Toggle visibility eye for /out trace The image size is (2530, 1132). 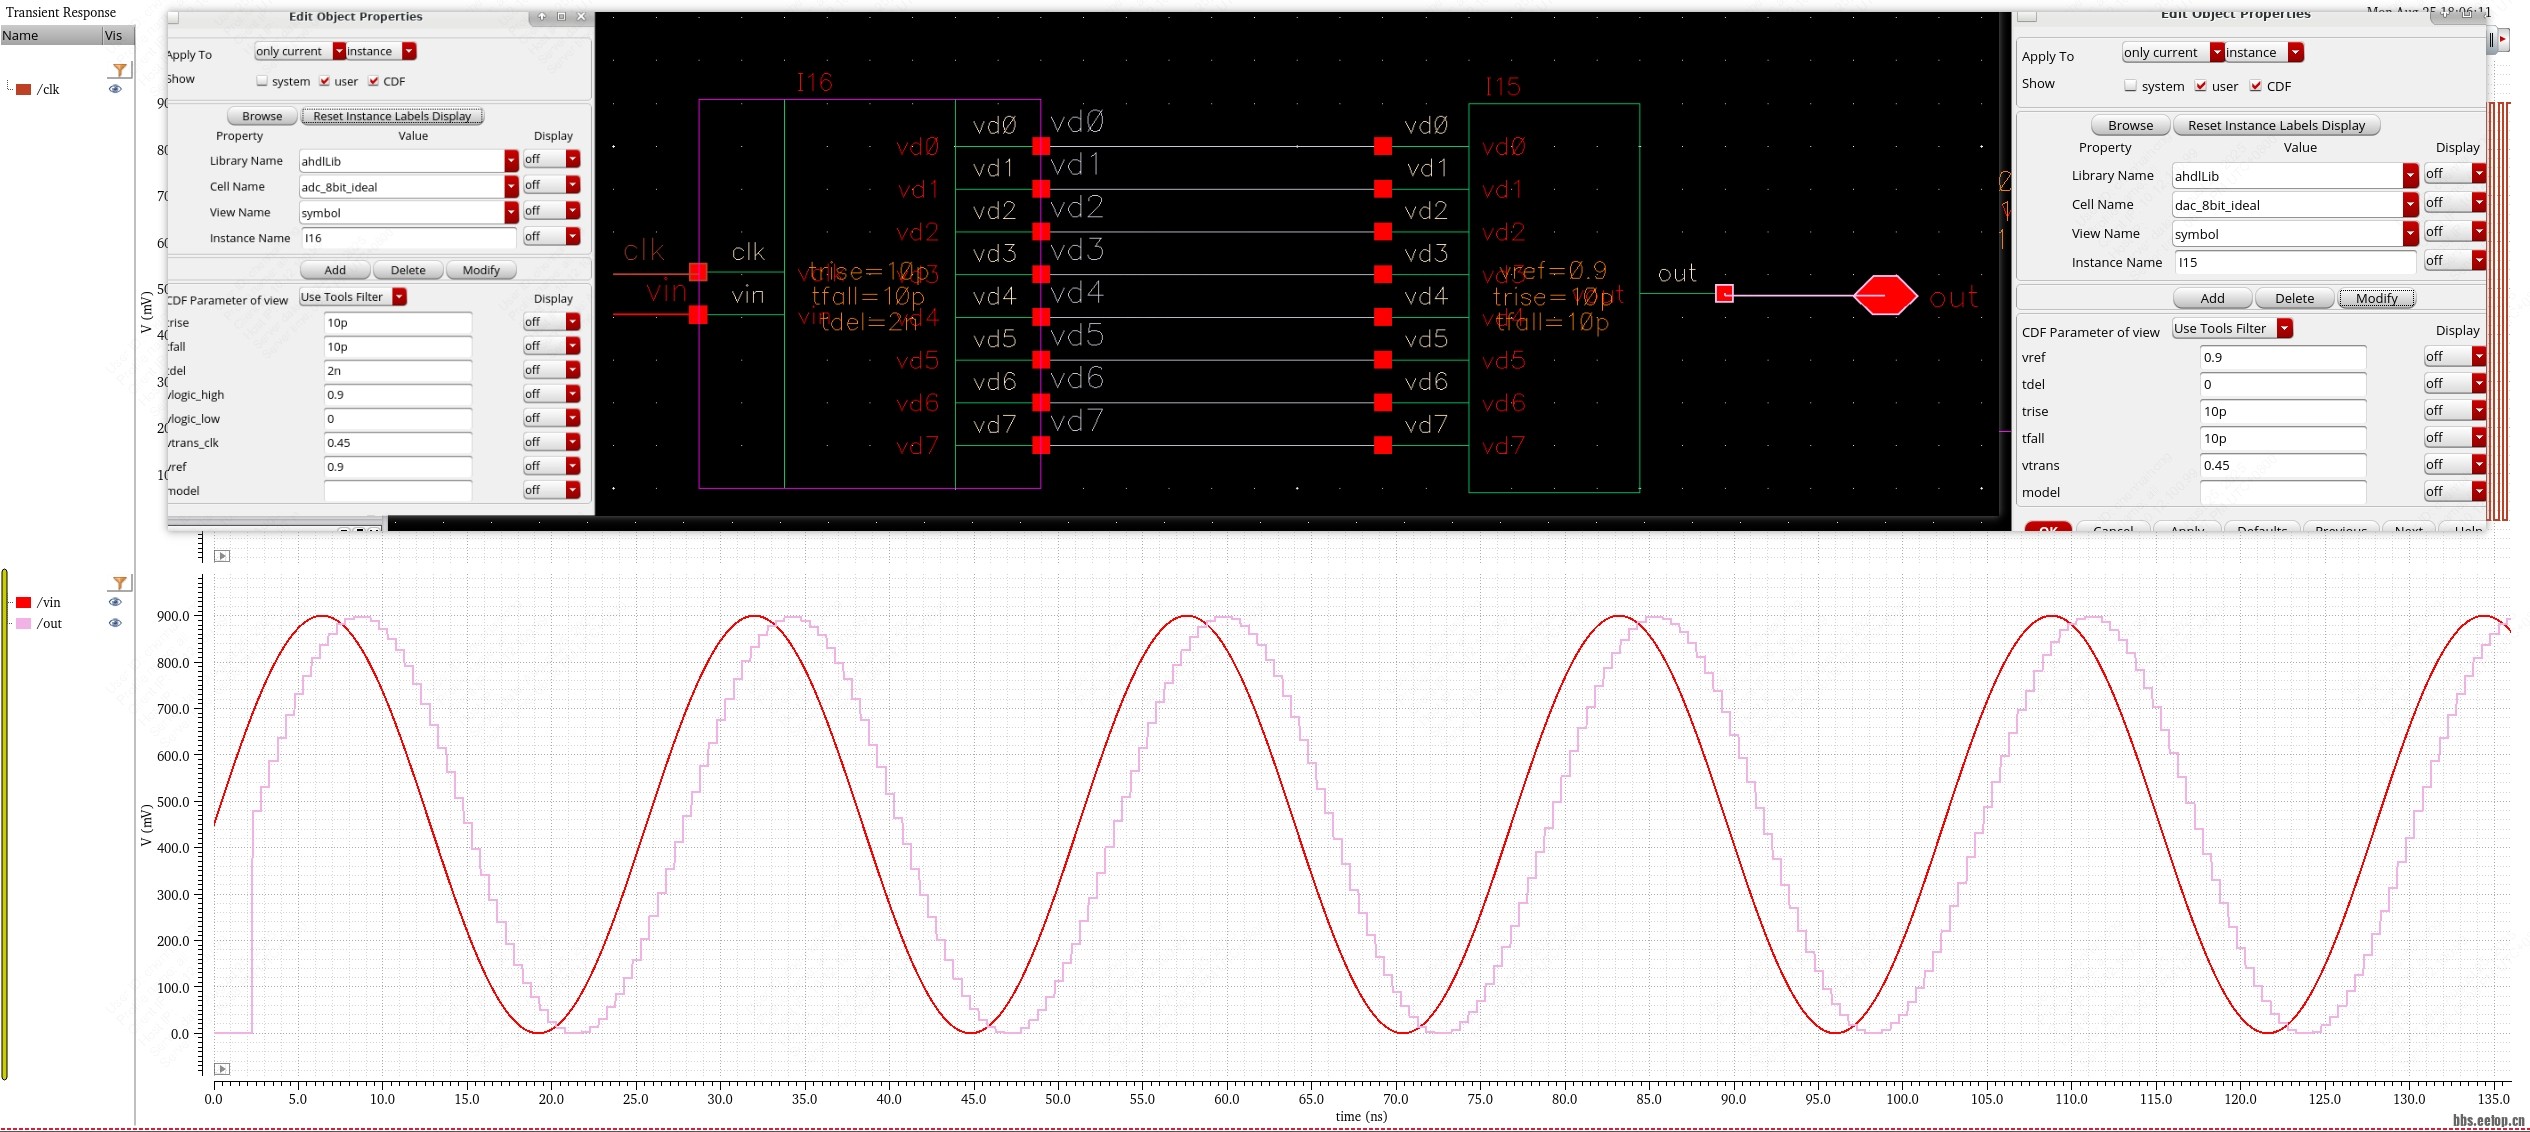(x=115, y=623)
